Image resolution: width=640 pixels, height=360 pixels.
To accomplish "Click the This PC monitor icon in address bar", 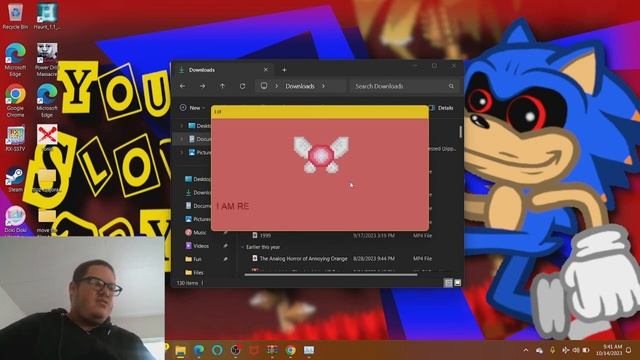I will point(264,86).
